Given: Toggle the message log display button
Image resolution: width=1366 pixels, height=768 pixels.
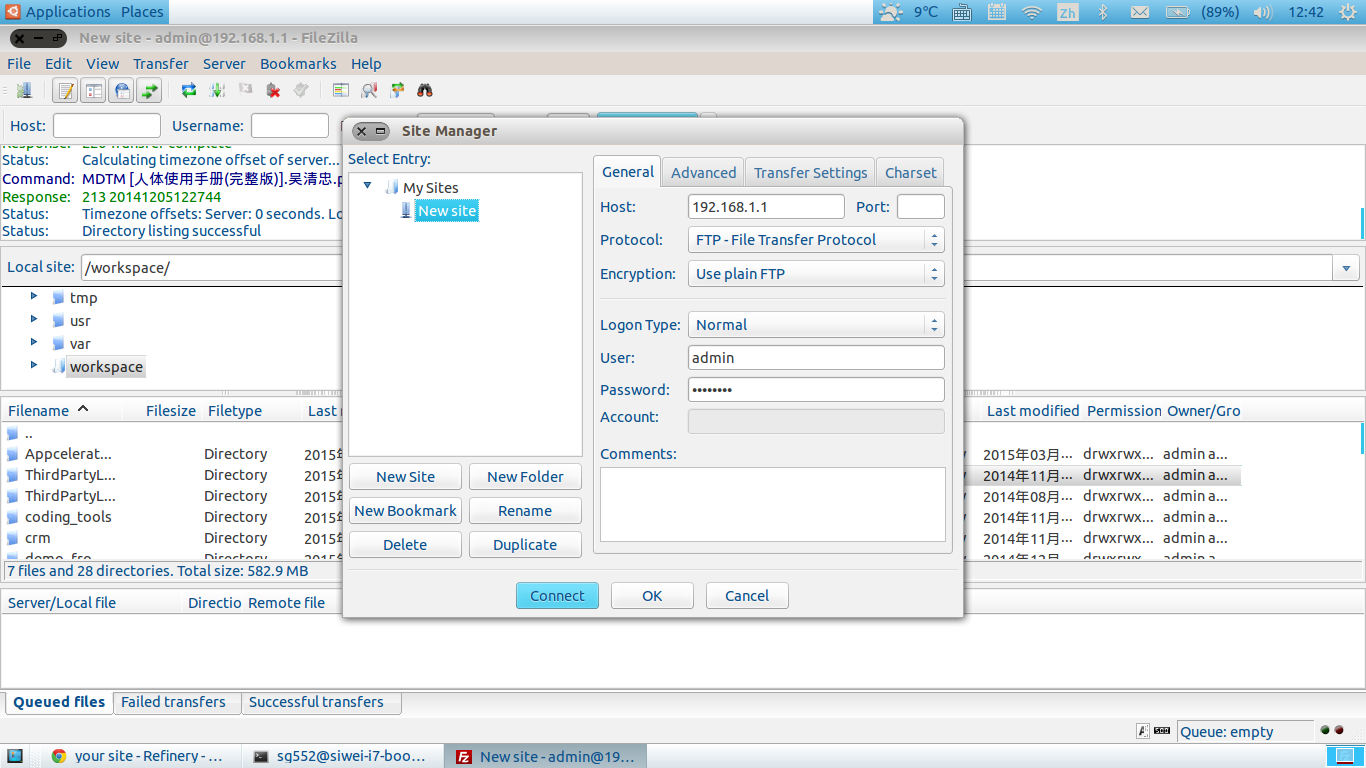Looking at the screenshot, I should click(x=66, y=91).
